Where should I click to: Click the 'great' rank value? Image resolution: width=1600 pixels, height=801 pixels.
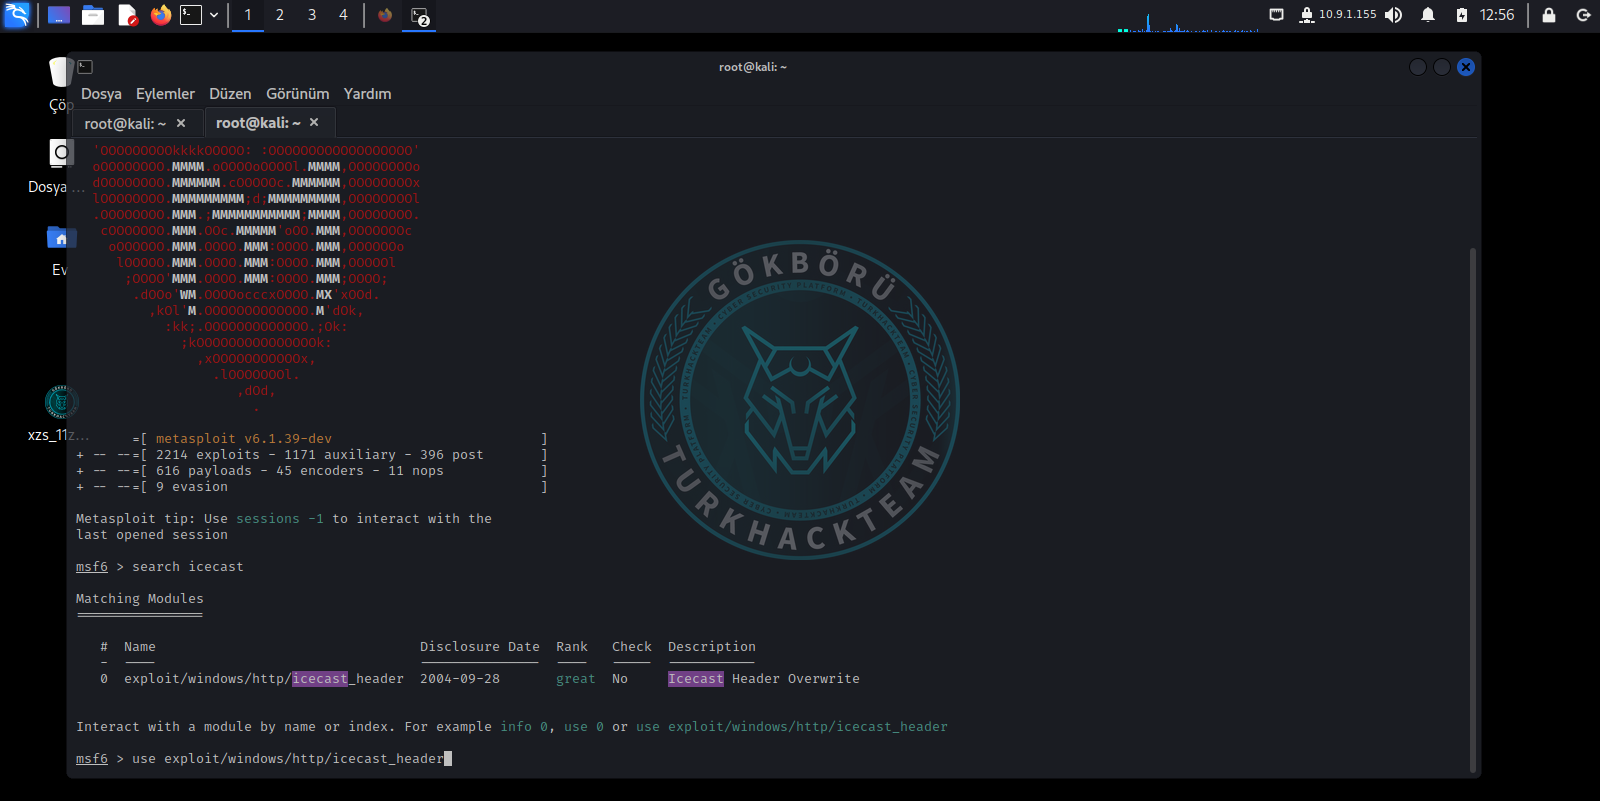[x=576, y=679]
